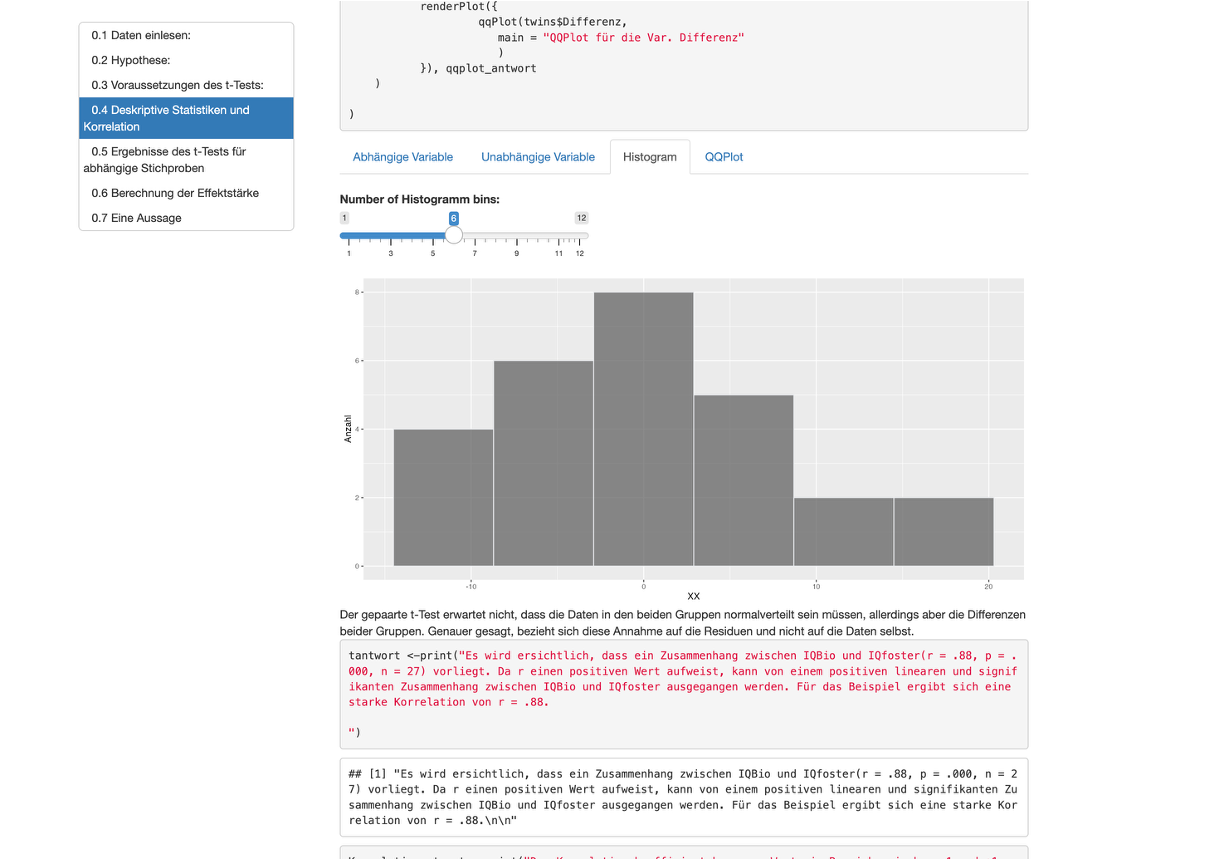Open section 0.1 Daten einlesen
1224x860 pixels.
[141, 35]
